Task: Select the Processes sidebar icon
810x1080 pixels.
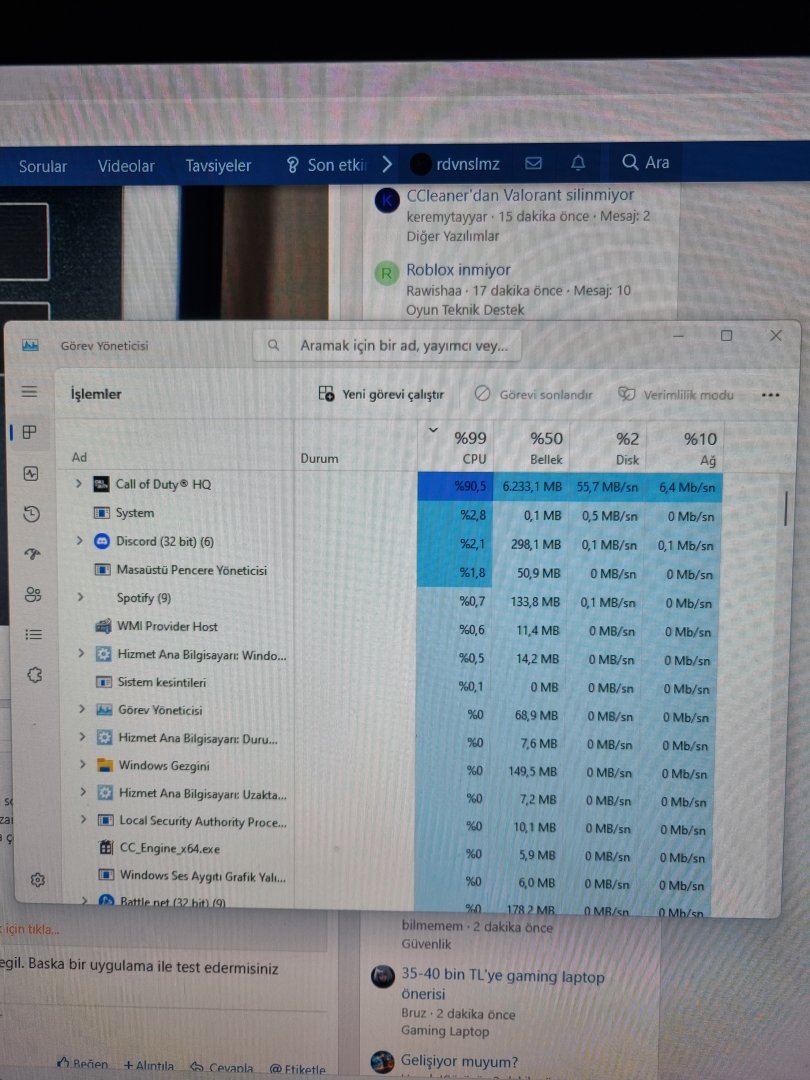Action: pyautogui.click(x=30, y=433)
